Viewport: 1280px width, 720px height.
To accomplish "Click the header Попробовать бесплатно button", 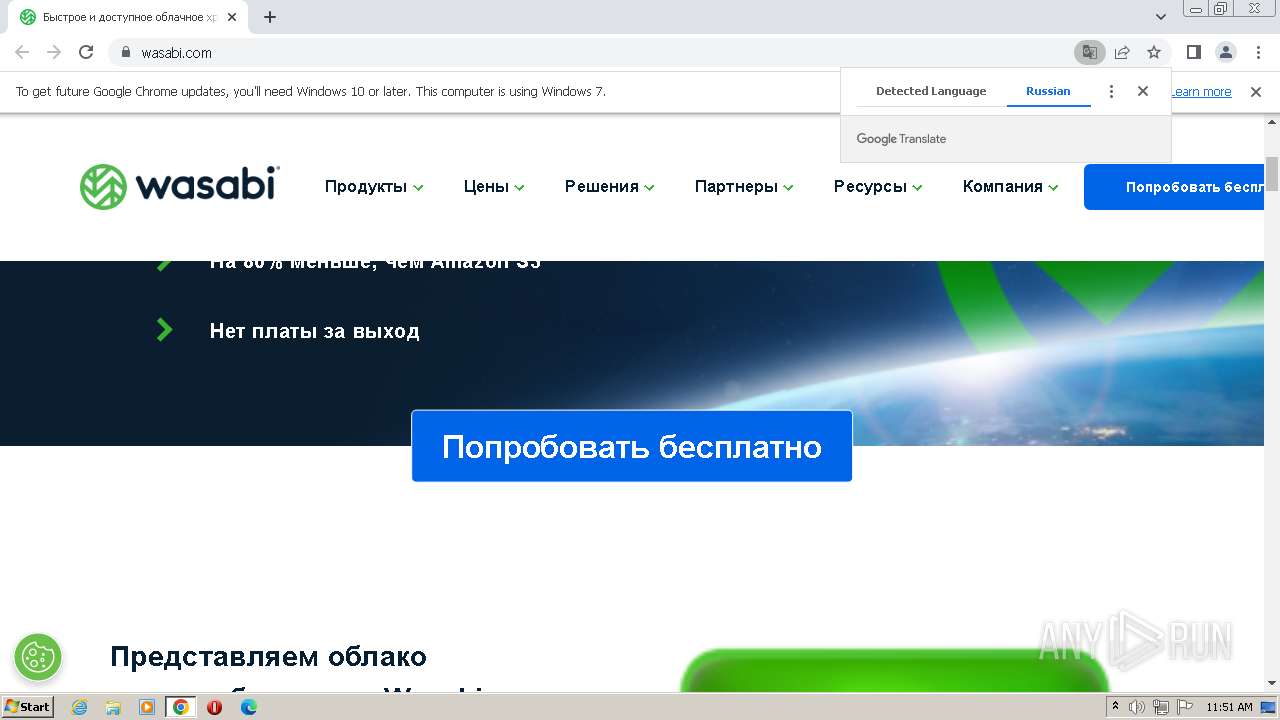I will (x=1174, y=187).
